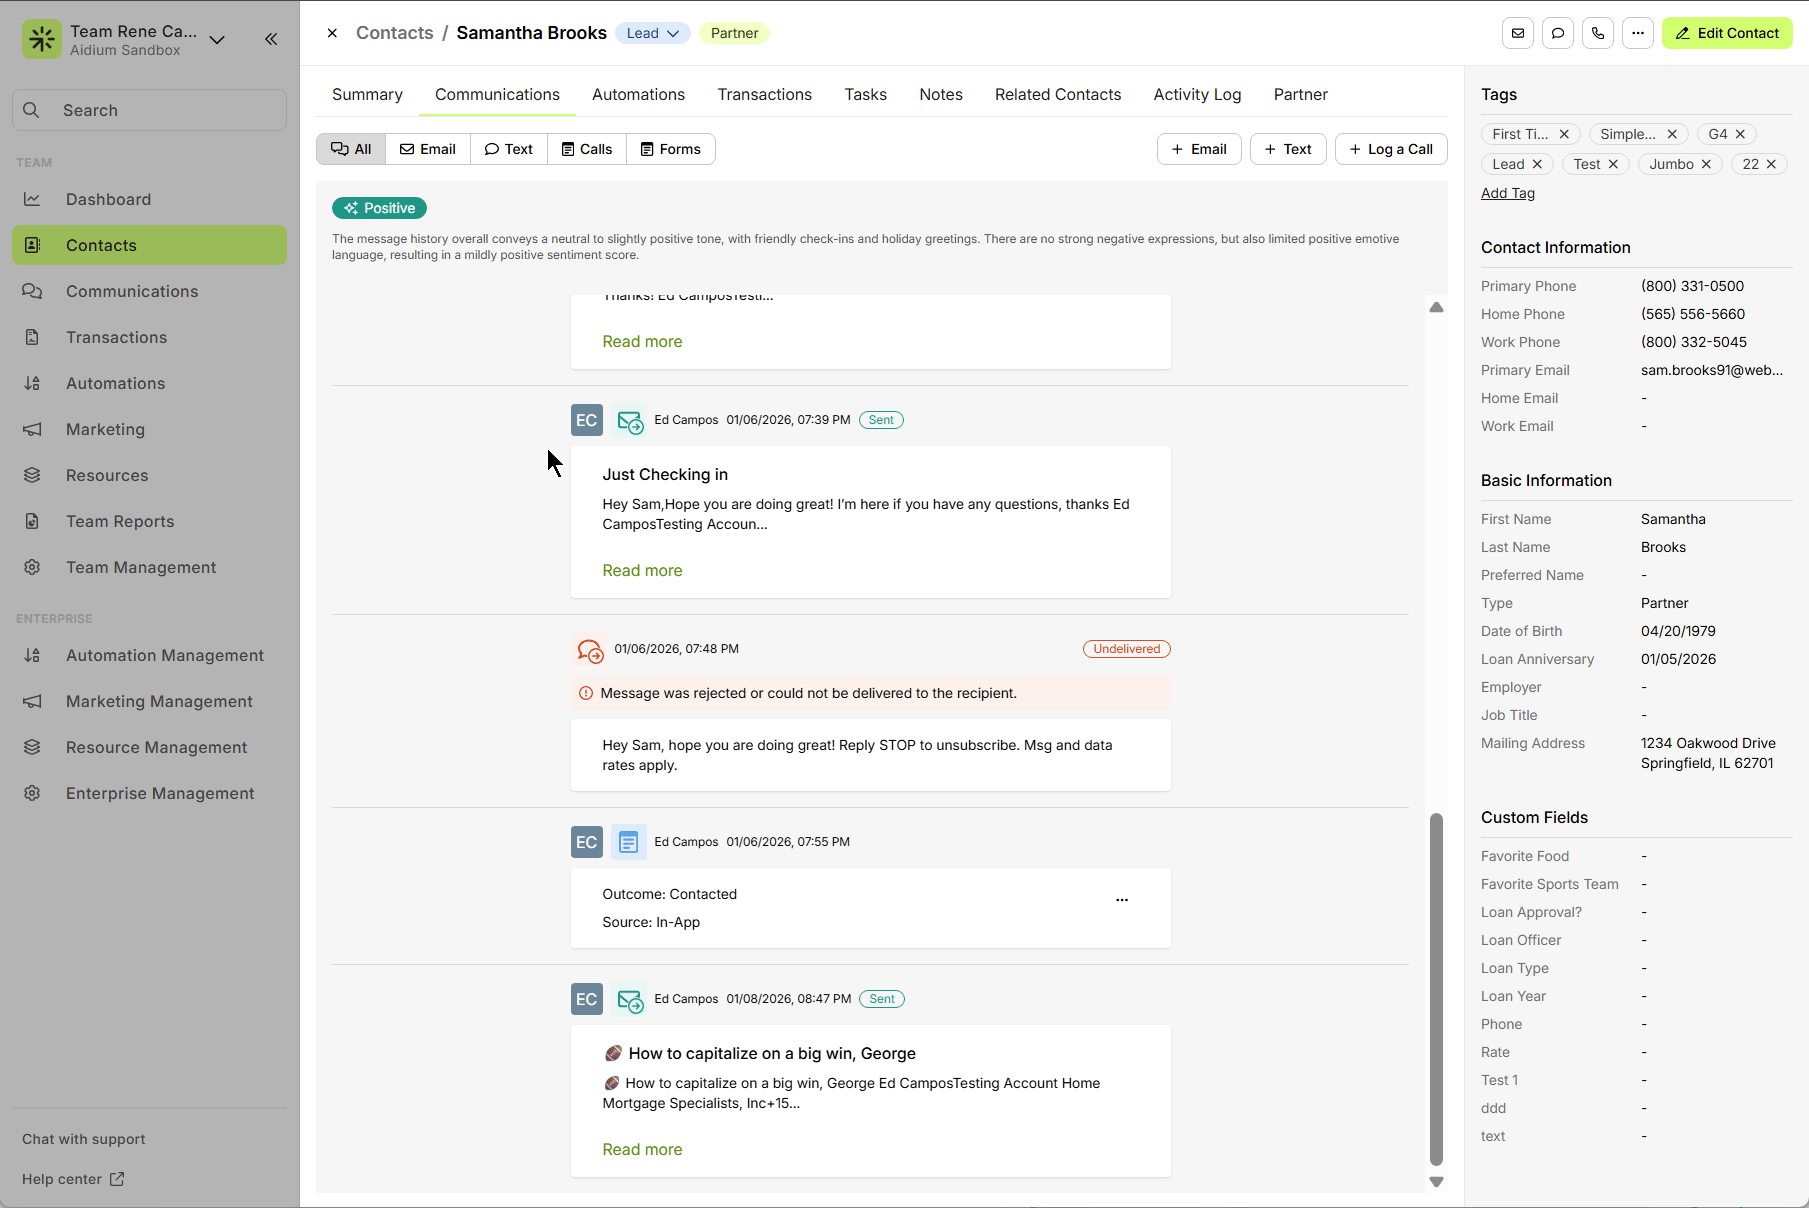Click the chat bubble icon in header
Image resolution: width=1809 pixels, height=1208 pixels.
pyautogui.click(x=1557, y=33)
